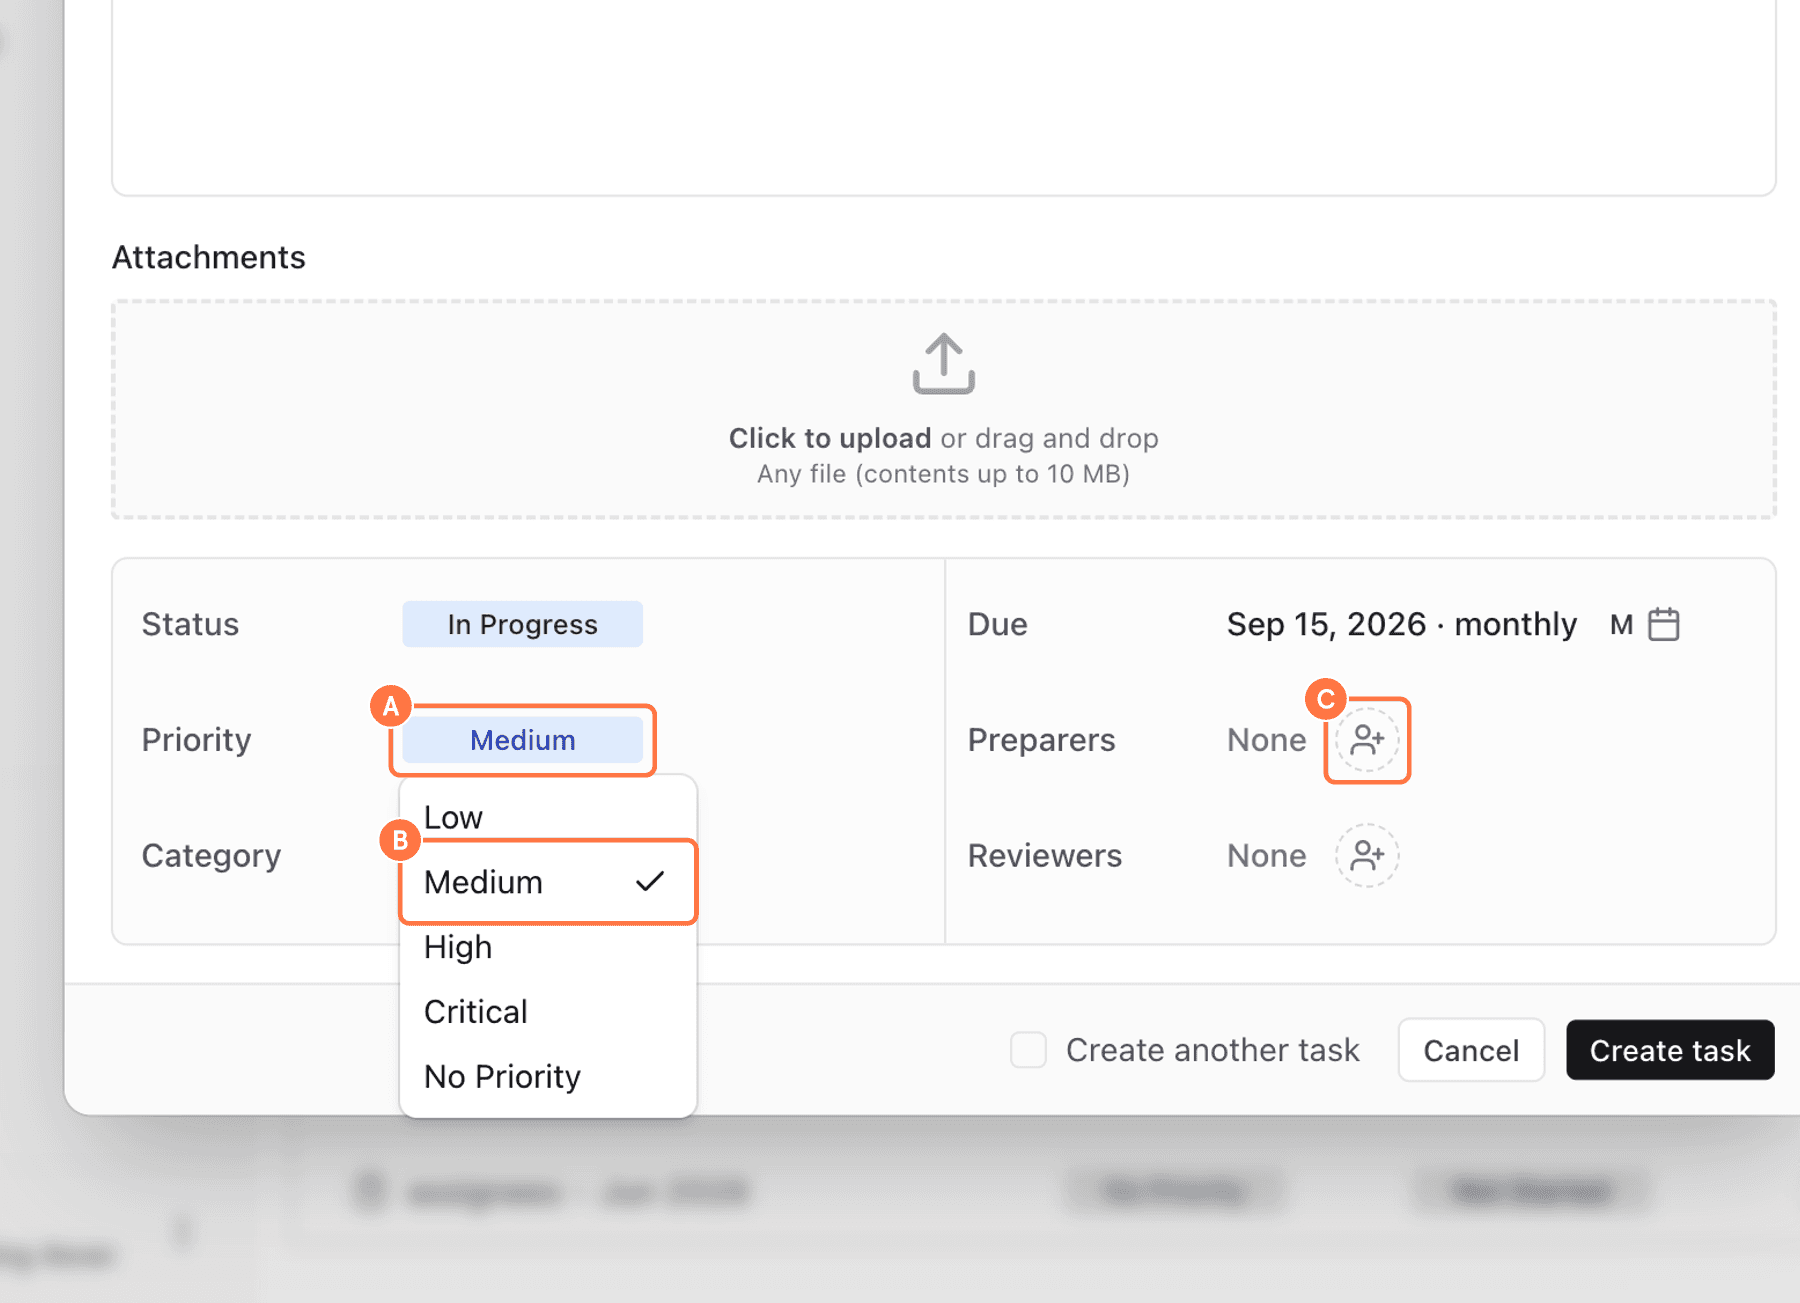Click the Cancel button
1800x1303 pixels.
point(1471,1050)
